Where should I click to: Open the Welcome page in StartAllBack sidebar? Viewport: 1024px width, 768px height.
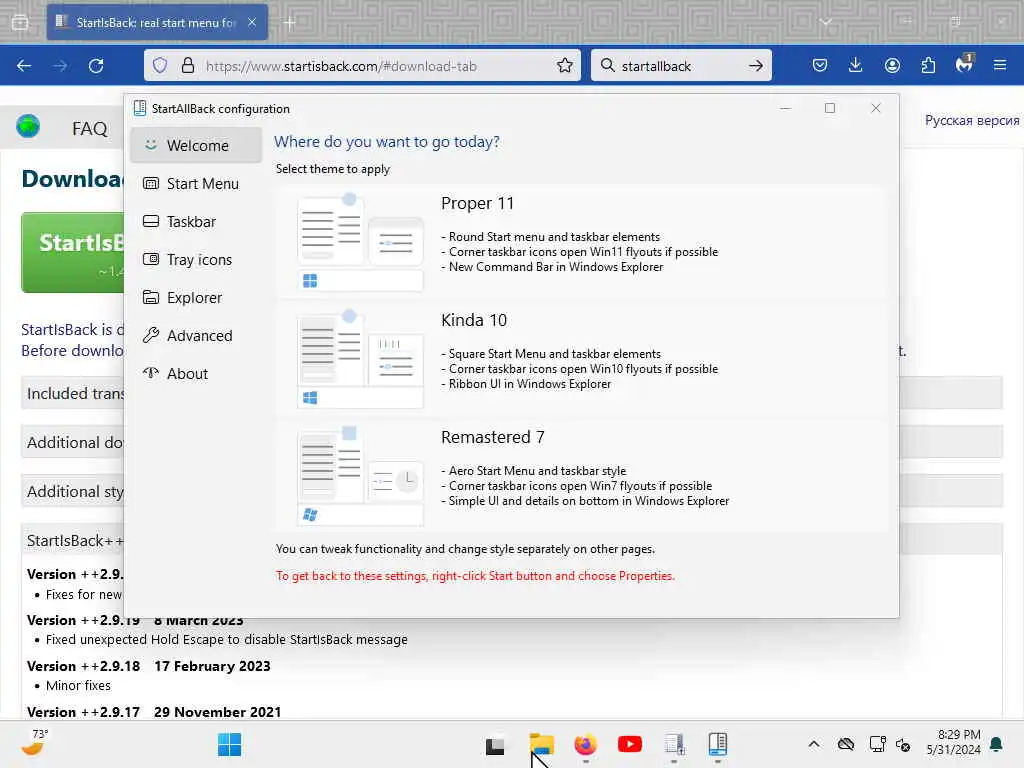tap(196, 145)
